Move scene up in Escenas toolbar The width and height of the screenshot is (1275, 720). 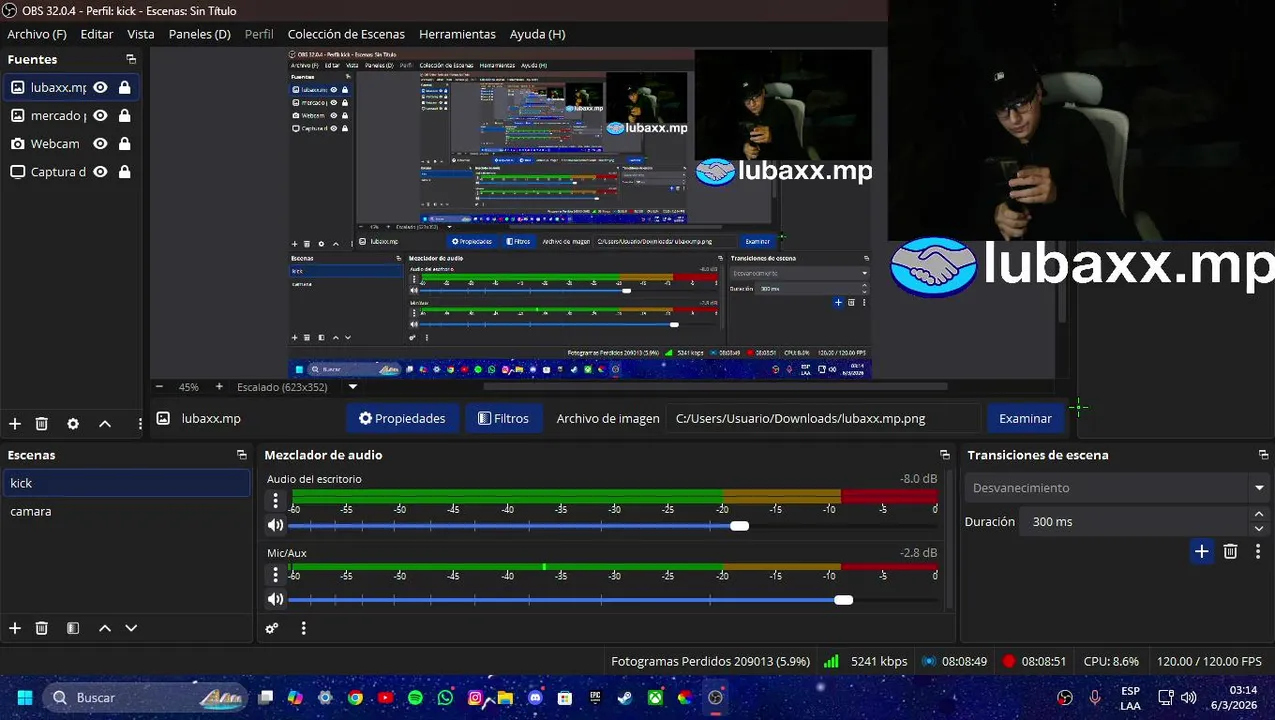(x=104, y=628)
